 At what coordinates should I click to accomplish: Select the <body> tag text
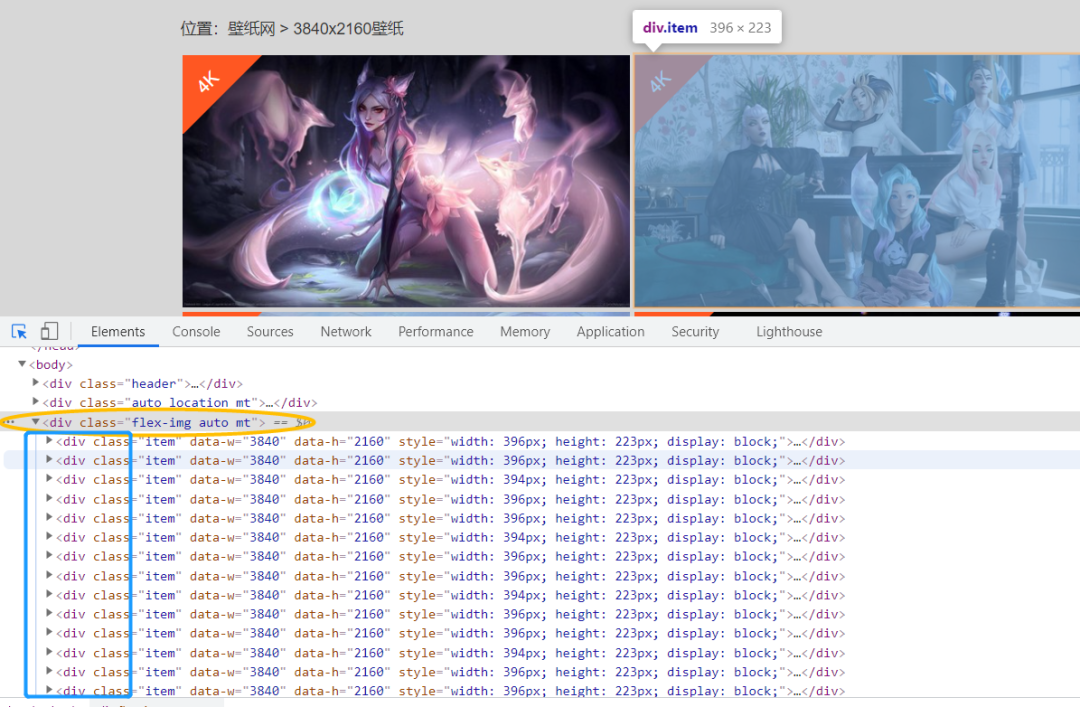tap(51, 365)
